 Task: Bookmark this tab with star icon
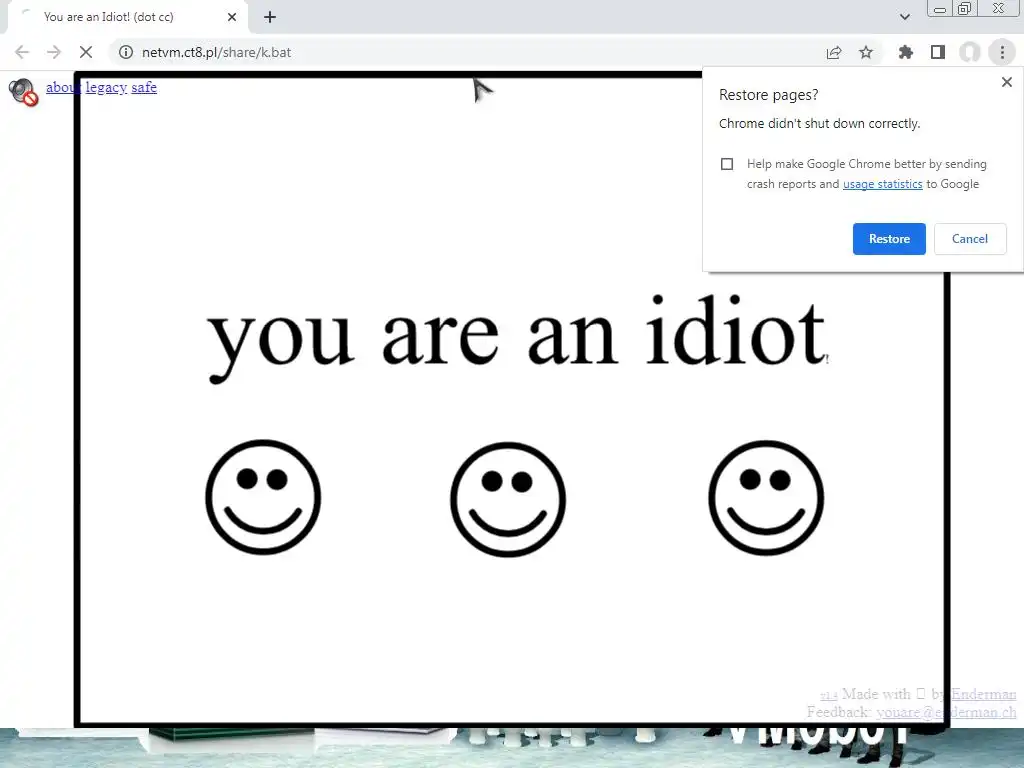tap(866, 52)
